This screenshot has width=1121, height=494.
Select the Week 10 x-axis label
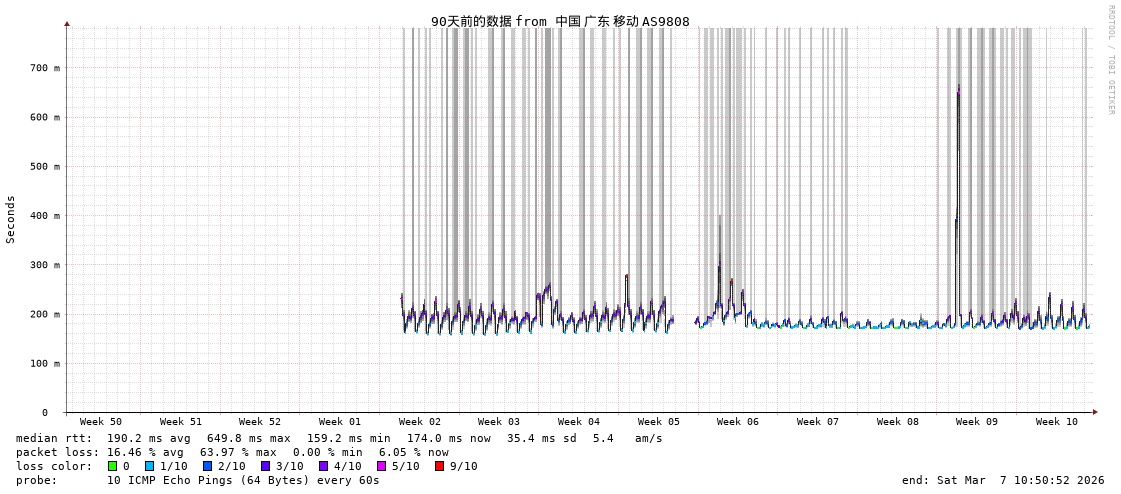coord(1056,422)
